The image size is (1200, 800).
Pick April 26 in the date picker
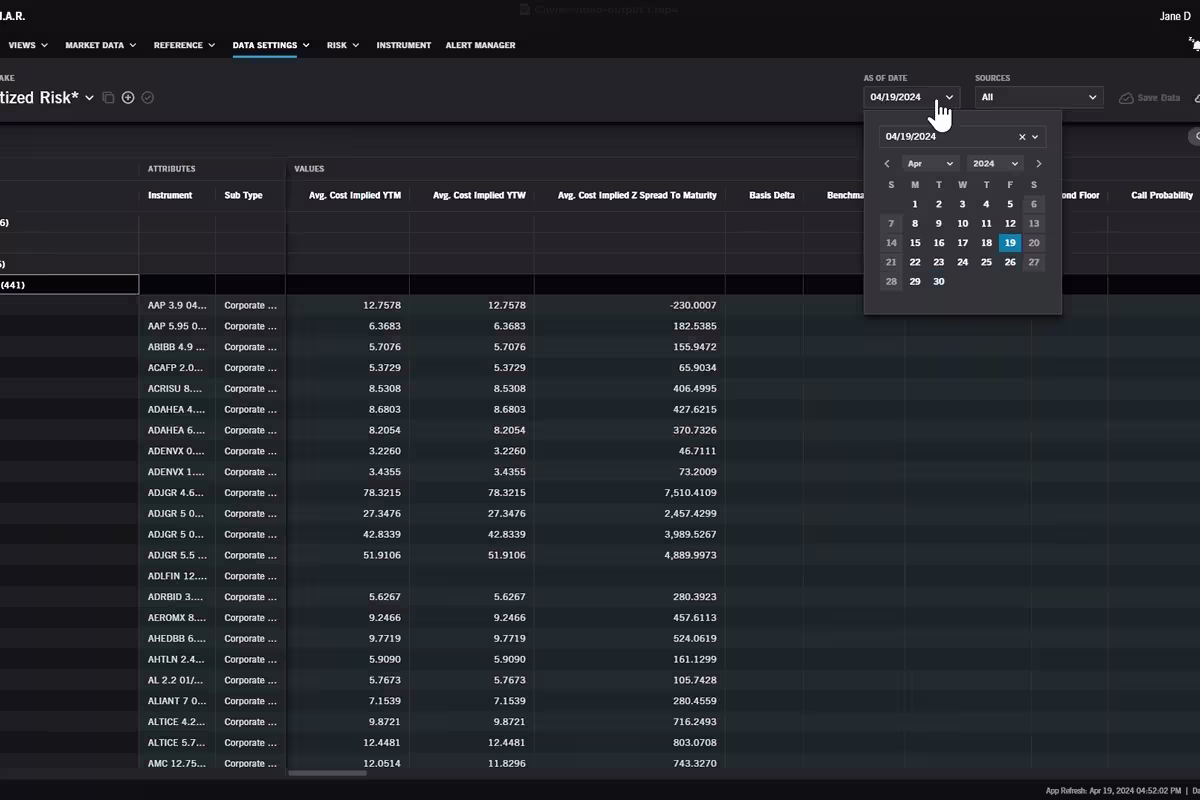[x=1010, y=262]
